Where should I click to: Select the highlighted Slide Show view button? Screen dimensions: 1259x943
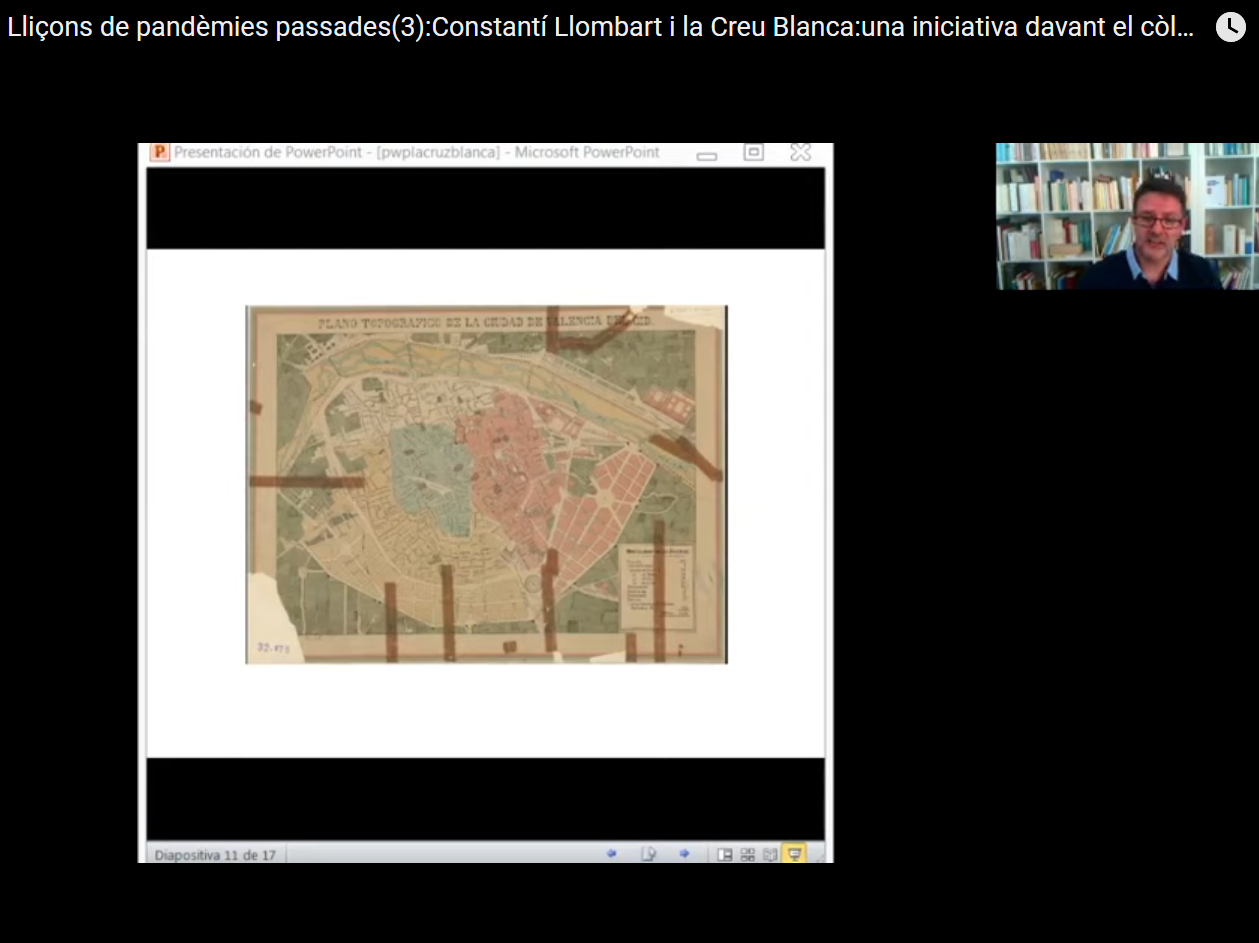(794, 855)
